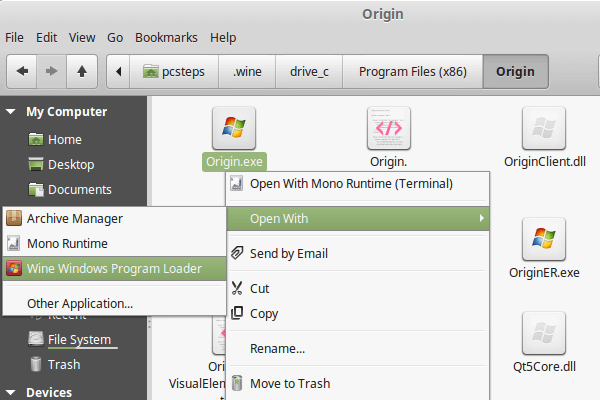This screenshot has height=400, width=600.
Task: Choose Move to Trash from context menu
Action: tap(358, 383)
